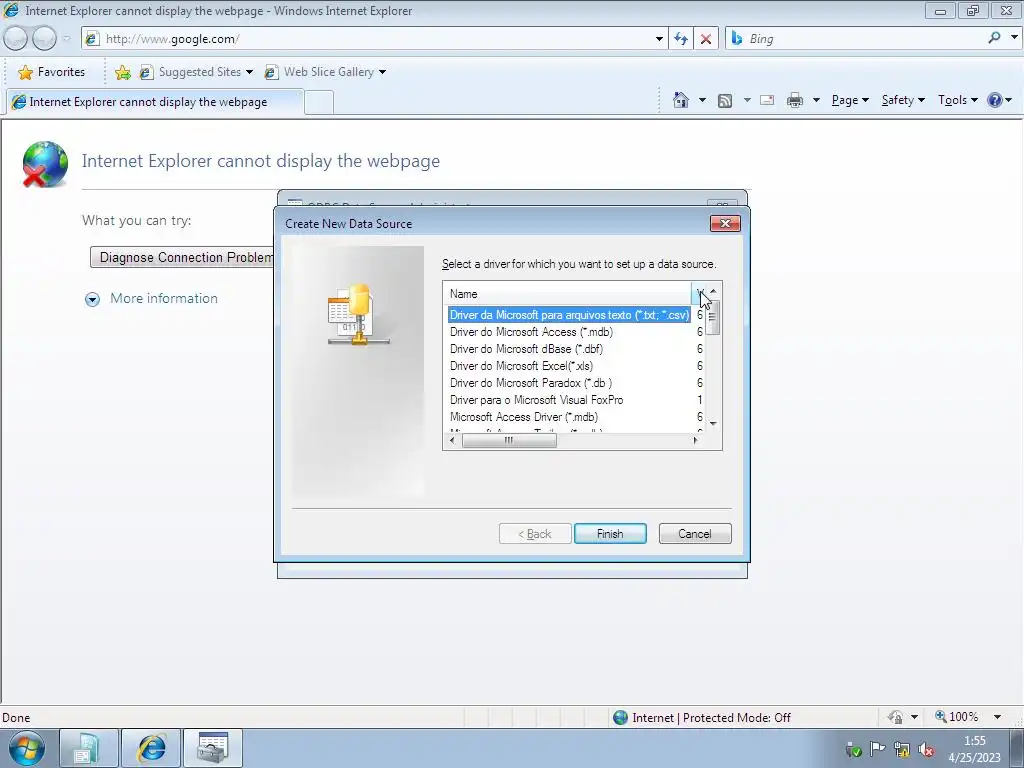Click driver list scroll right arrow

[696, 441]
